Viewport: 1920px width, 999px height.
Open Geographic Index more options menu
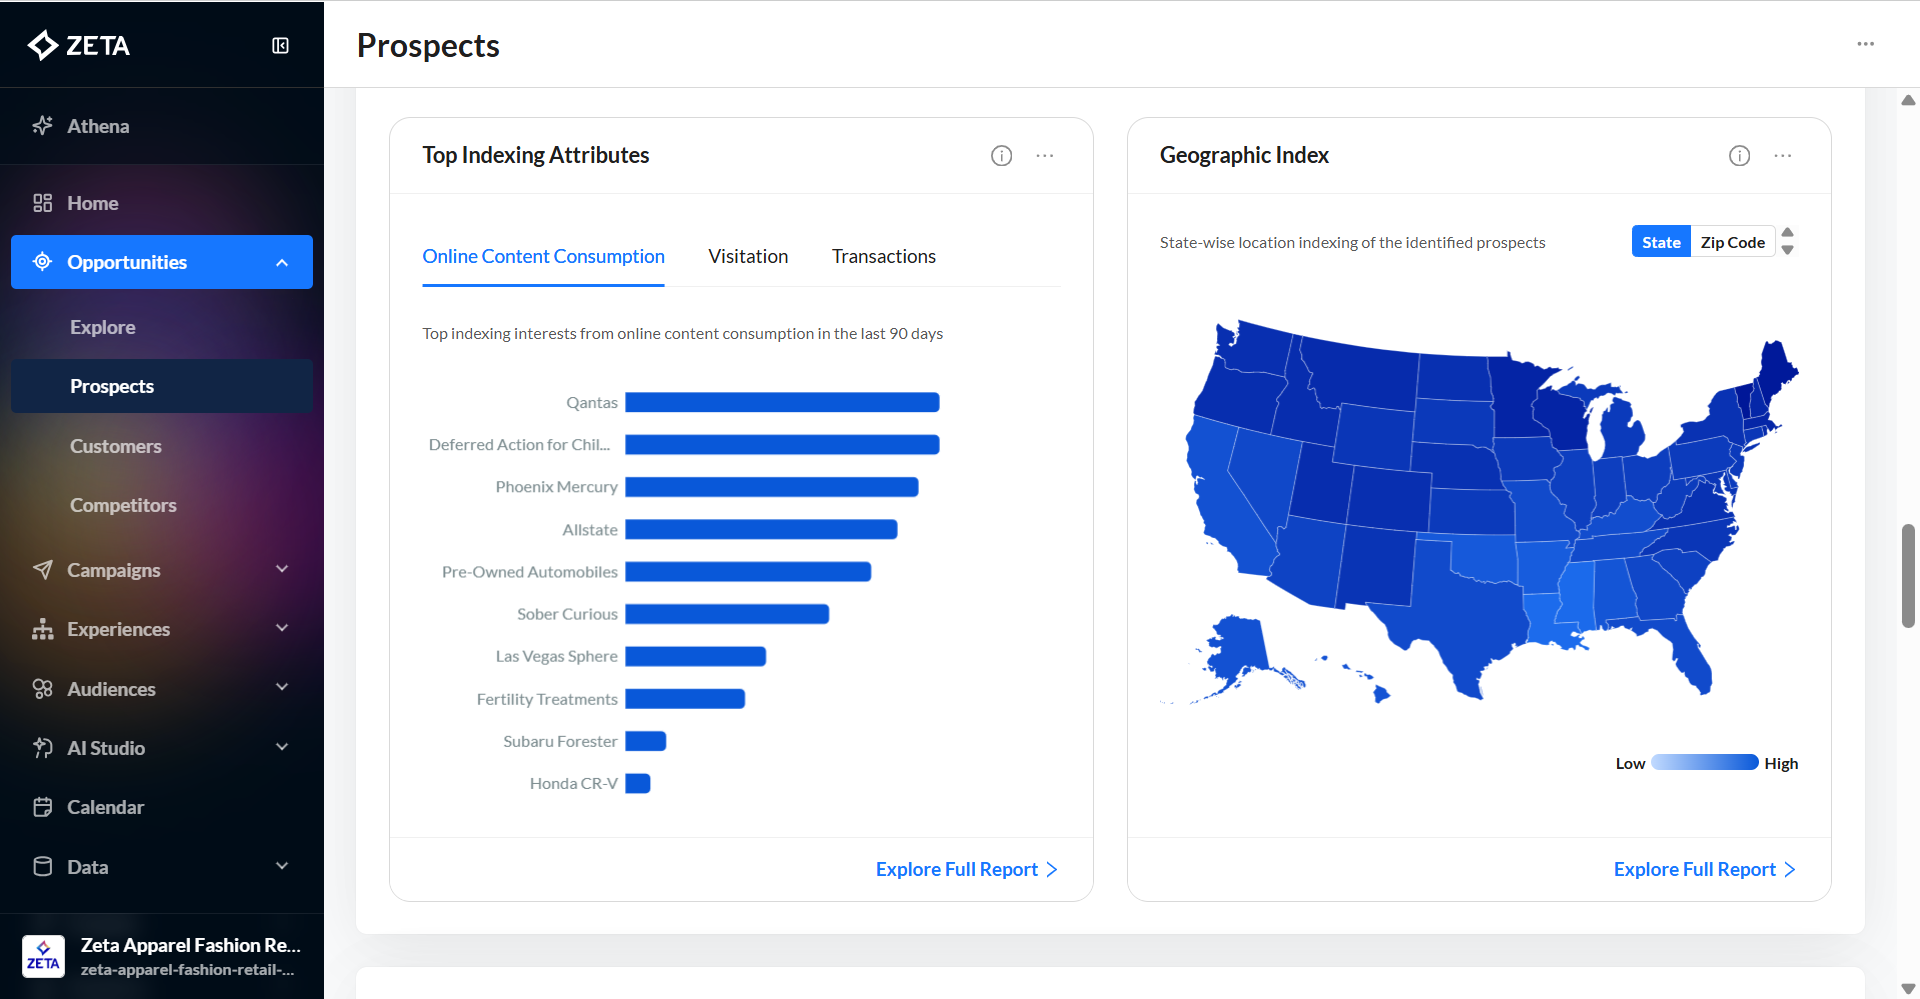tap(1783, 156)
